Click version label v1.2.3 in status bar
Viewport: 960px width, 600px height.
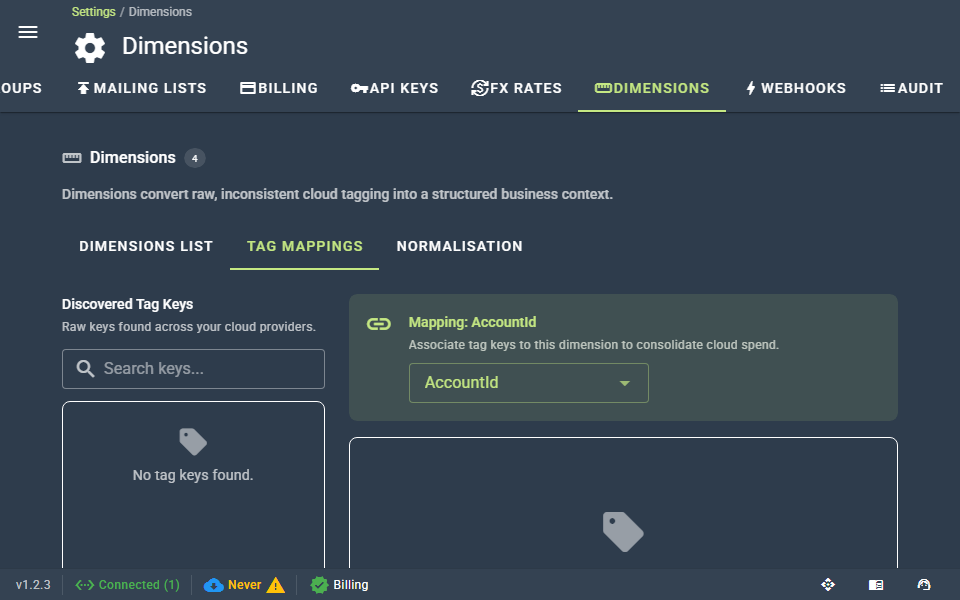tap(33, 585)
